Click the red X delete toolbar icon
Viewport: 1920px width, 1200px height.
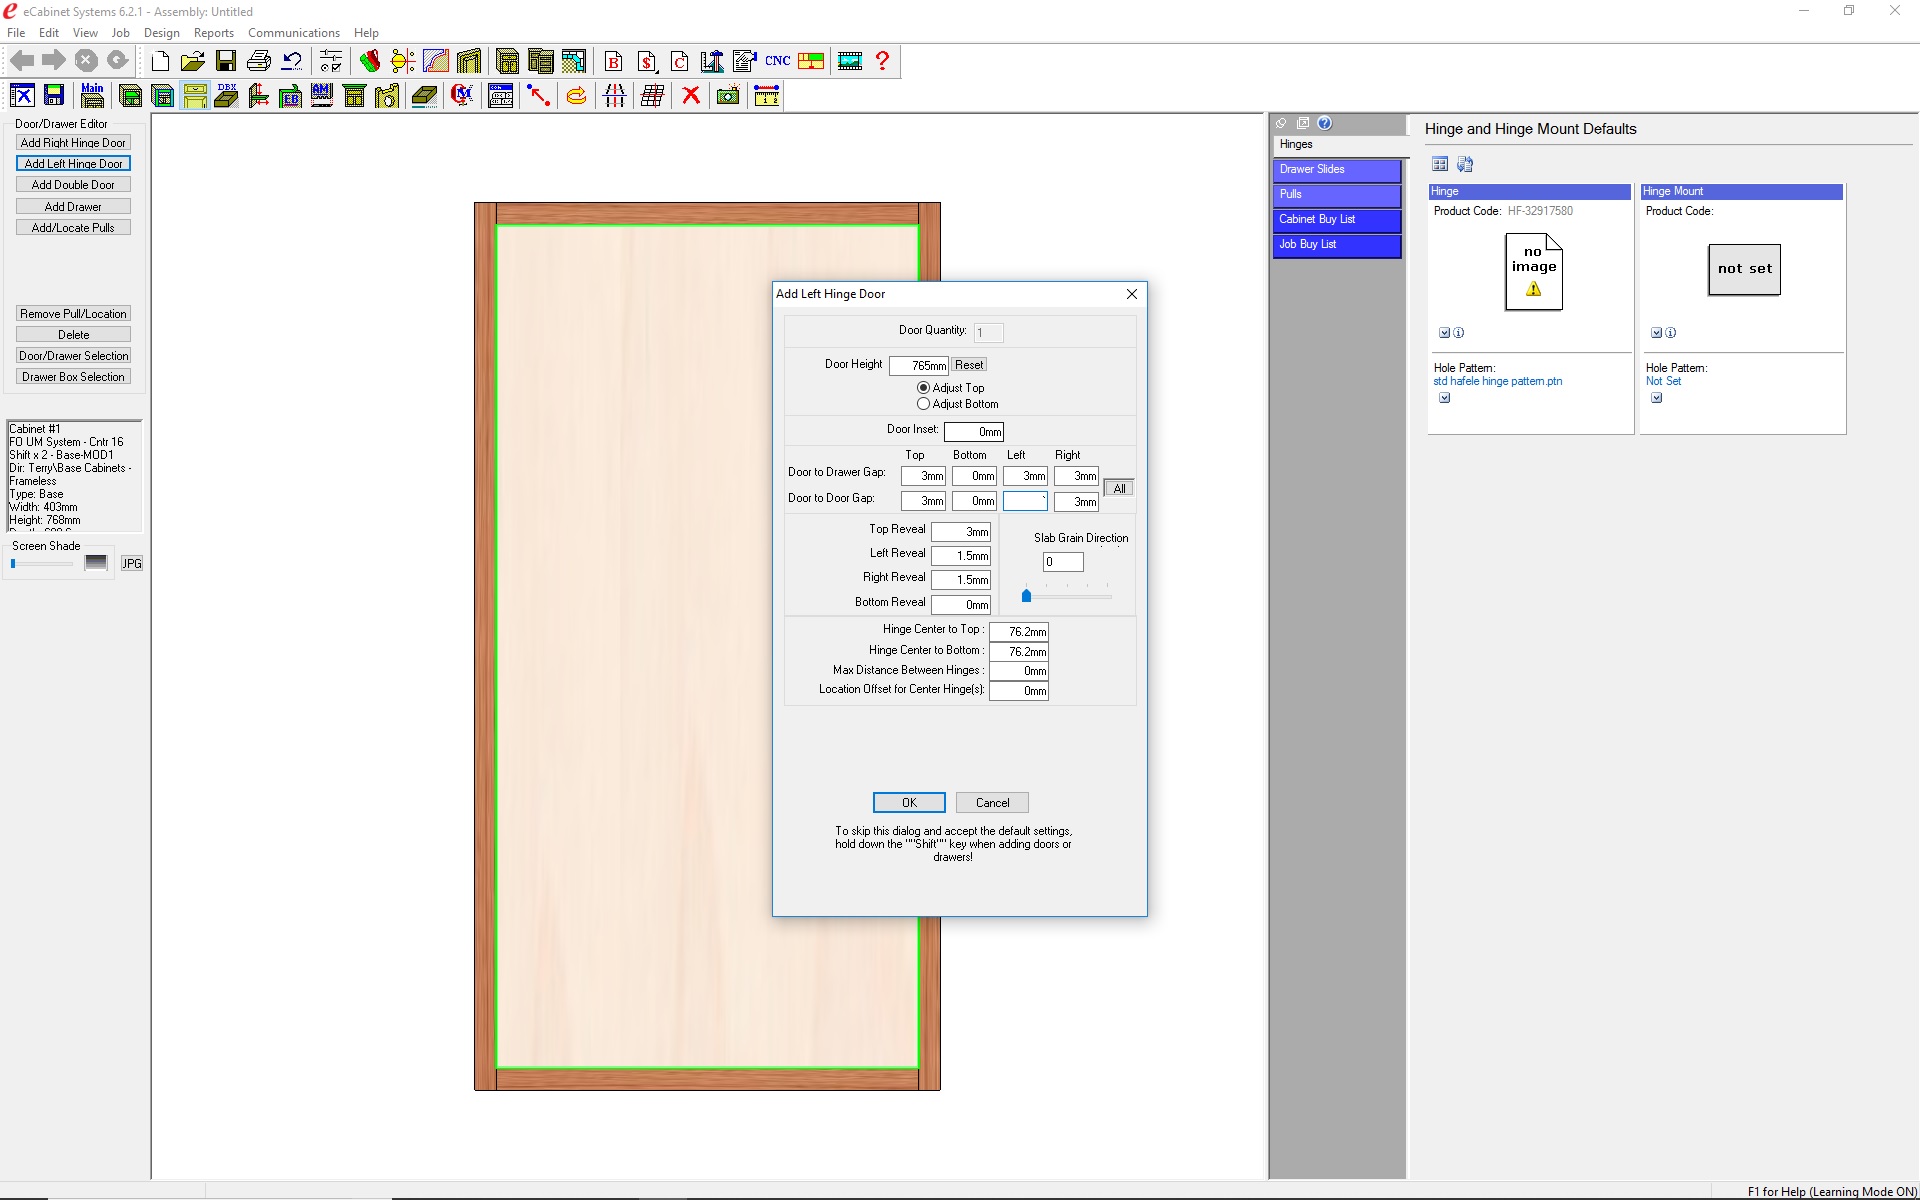(x=690, y=96)
